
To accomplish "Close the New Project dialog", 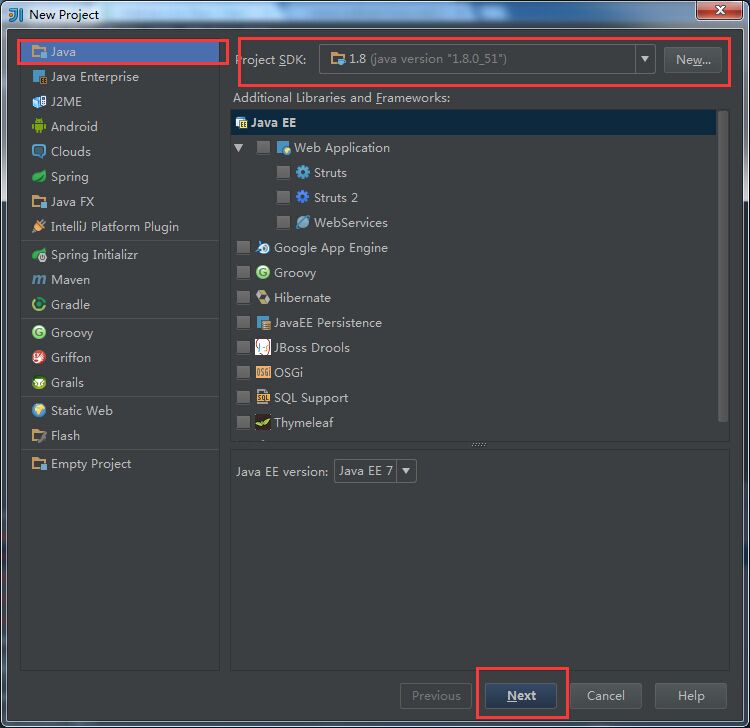I will (x=719, y=10).
